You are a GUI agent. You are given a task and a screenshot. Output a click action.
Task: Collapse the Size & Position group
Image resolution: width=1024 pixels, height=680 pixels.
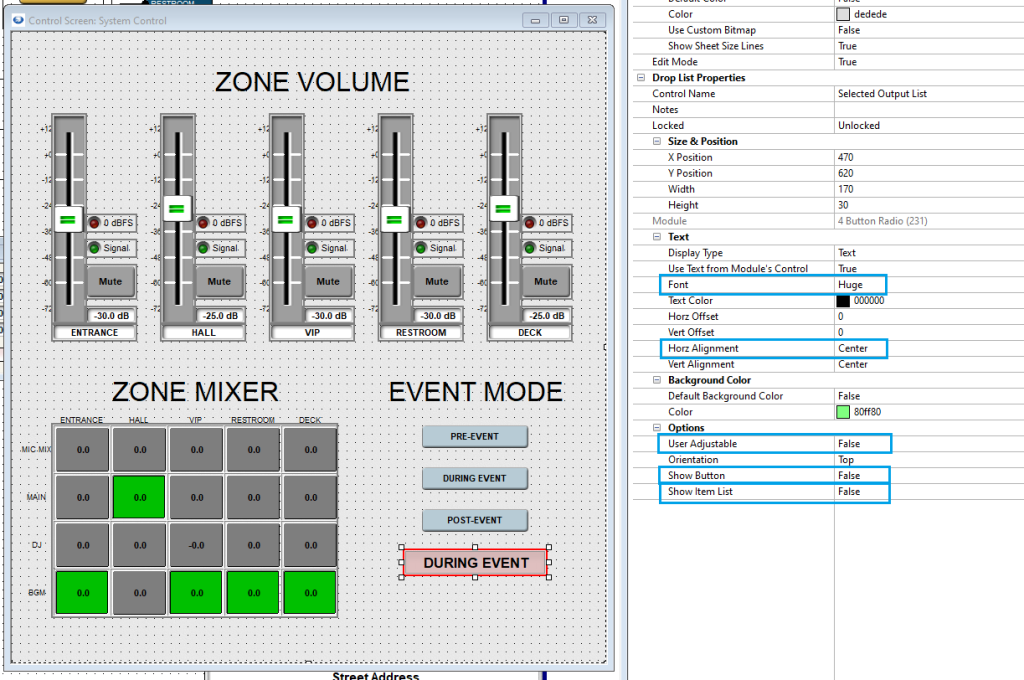click(656, 142)
